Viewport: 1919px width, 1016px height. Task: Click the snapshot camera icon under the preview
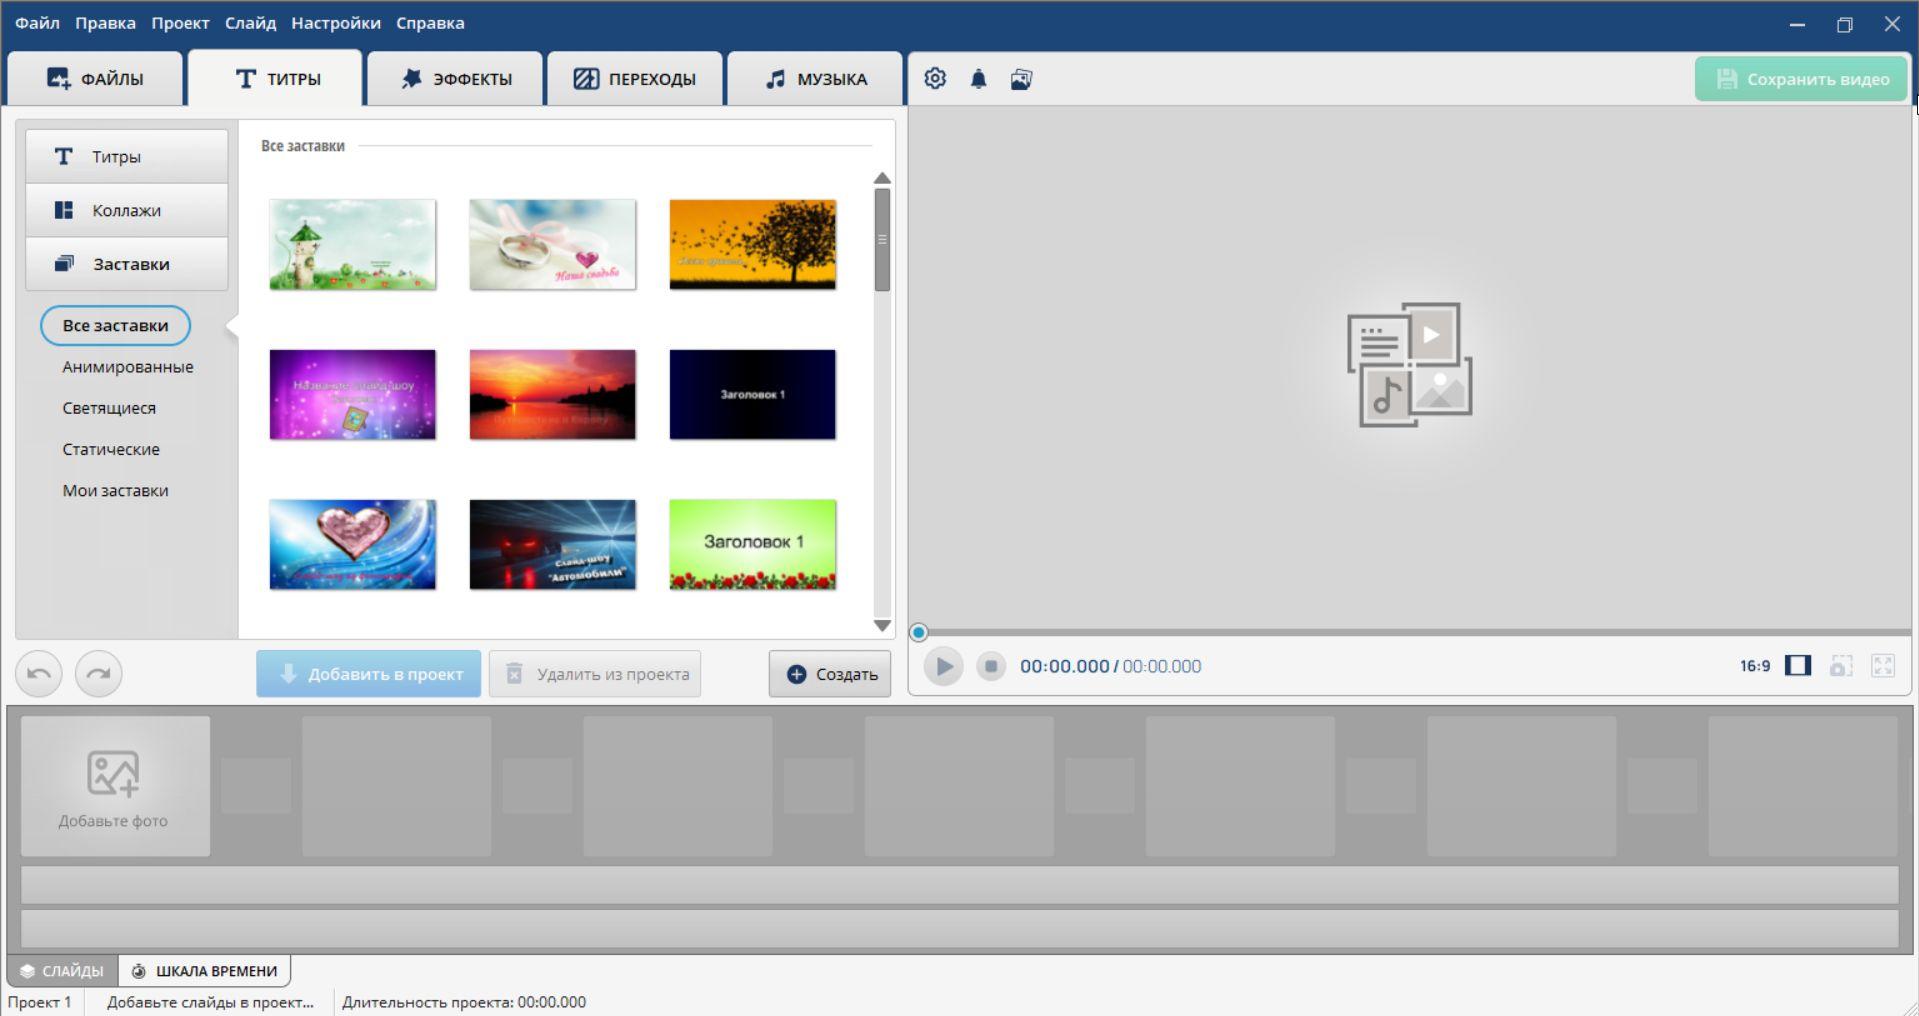click(1841, 666)
